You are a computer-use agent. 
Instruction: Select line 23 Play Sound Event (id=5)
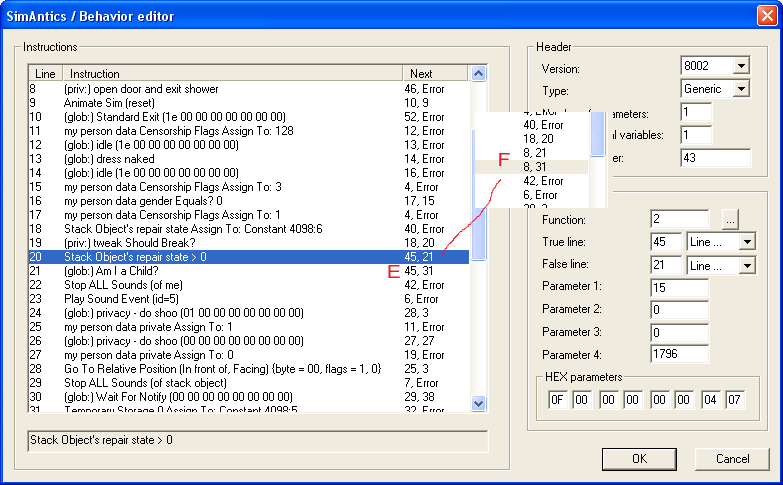click(x=249, y=299)
